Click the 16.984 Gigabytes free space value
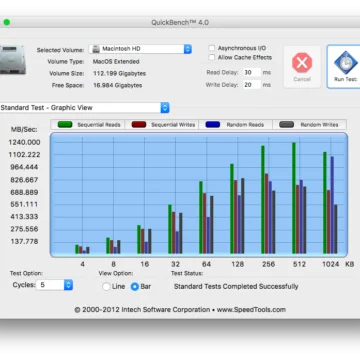 [118, 85]
